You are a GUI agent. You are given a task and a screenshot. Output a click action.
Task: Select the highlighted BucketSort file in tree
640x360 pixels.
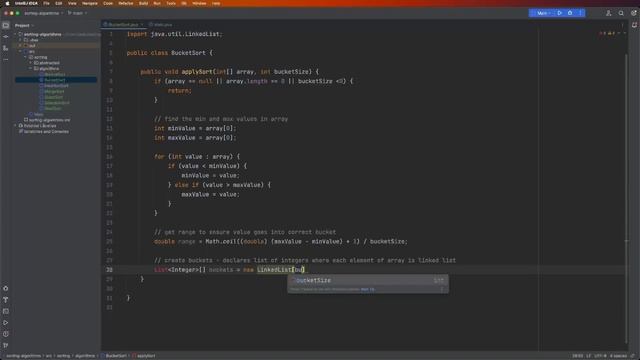56,80
